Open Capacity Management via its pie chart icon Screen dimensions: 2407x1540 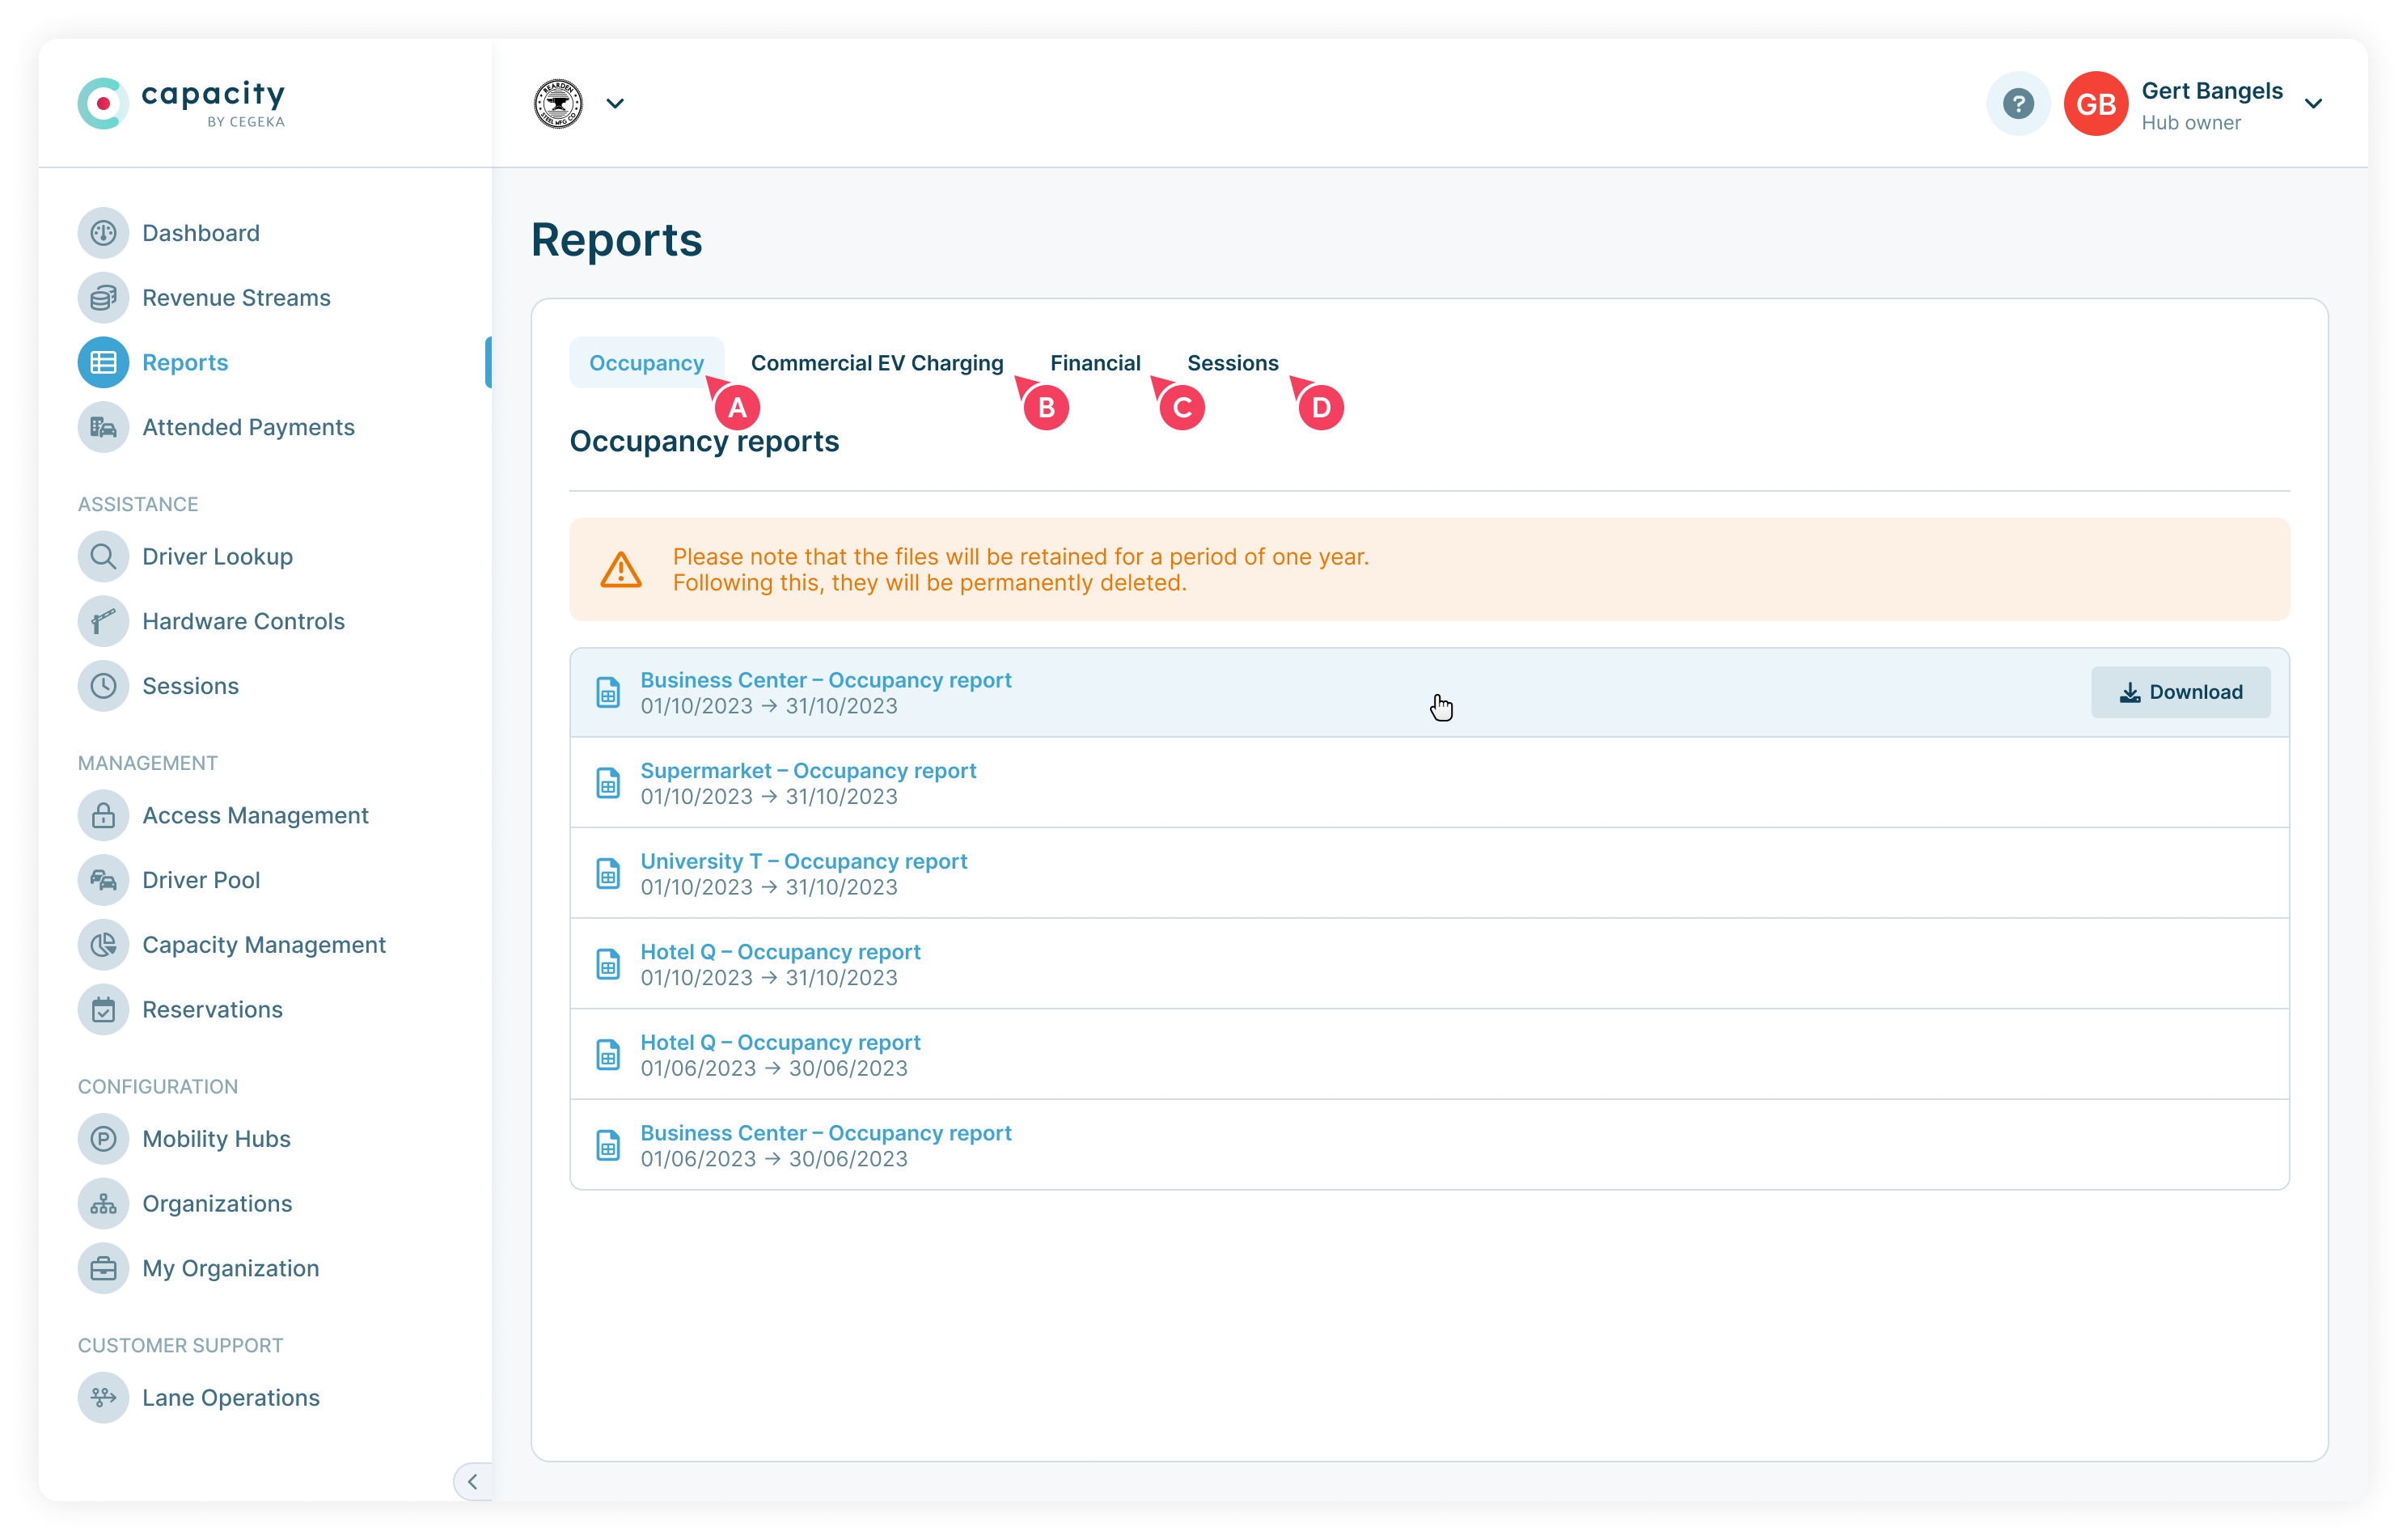click(x=103, y=944)
